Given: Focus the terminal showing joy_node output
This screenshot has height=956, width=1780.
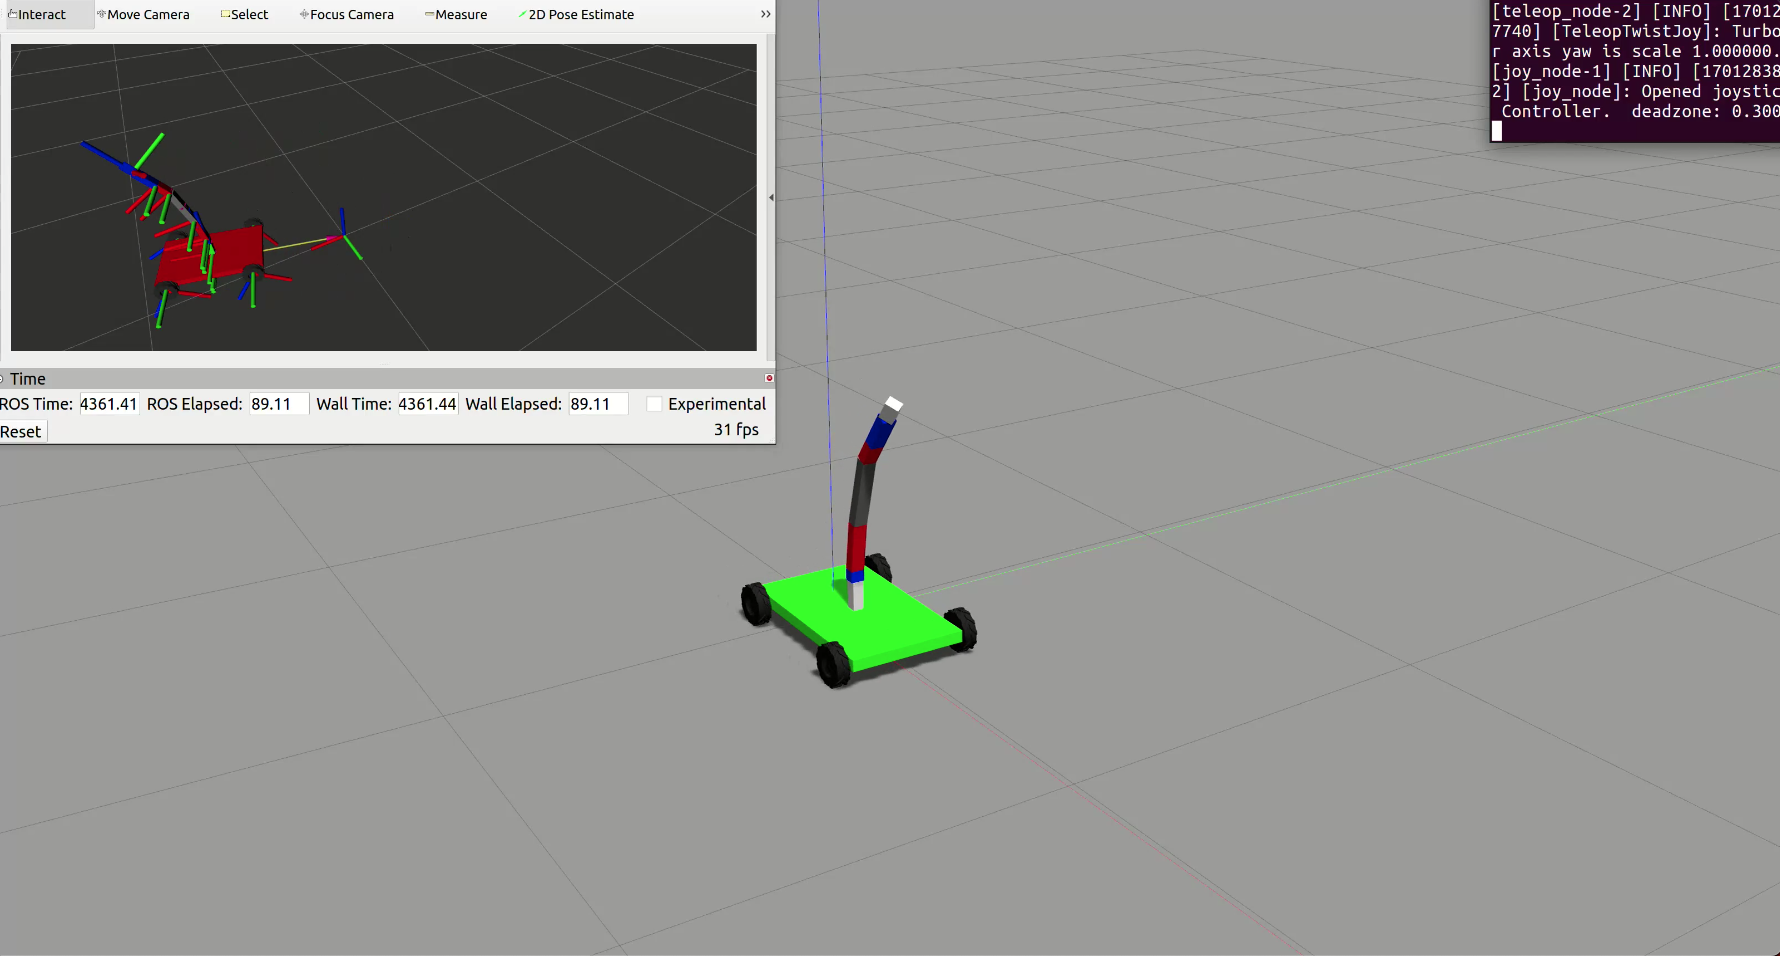Looking at the screenshot, I should point(1635,71).
